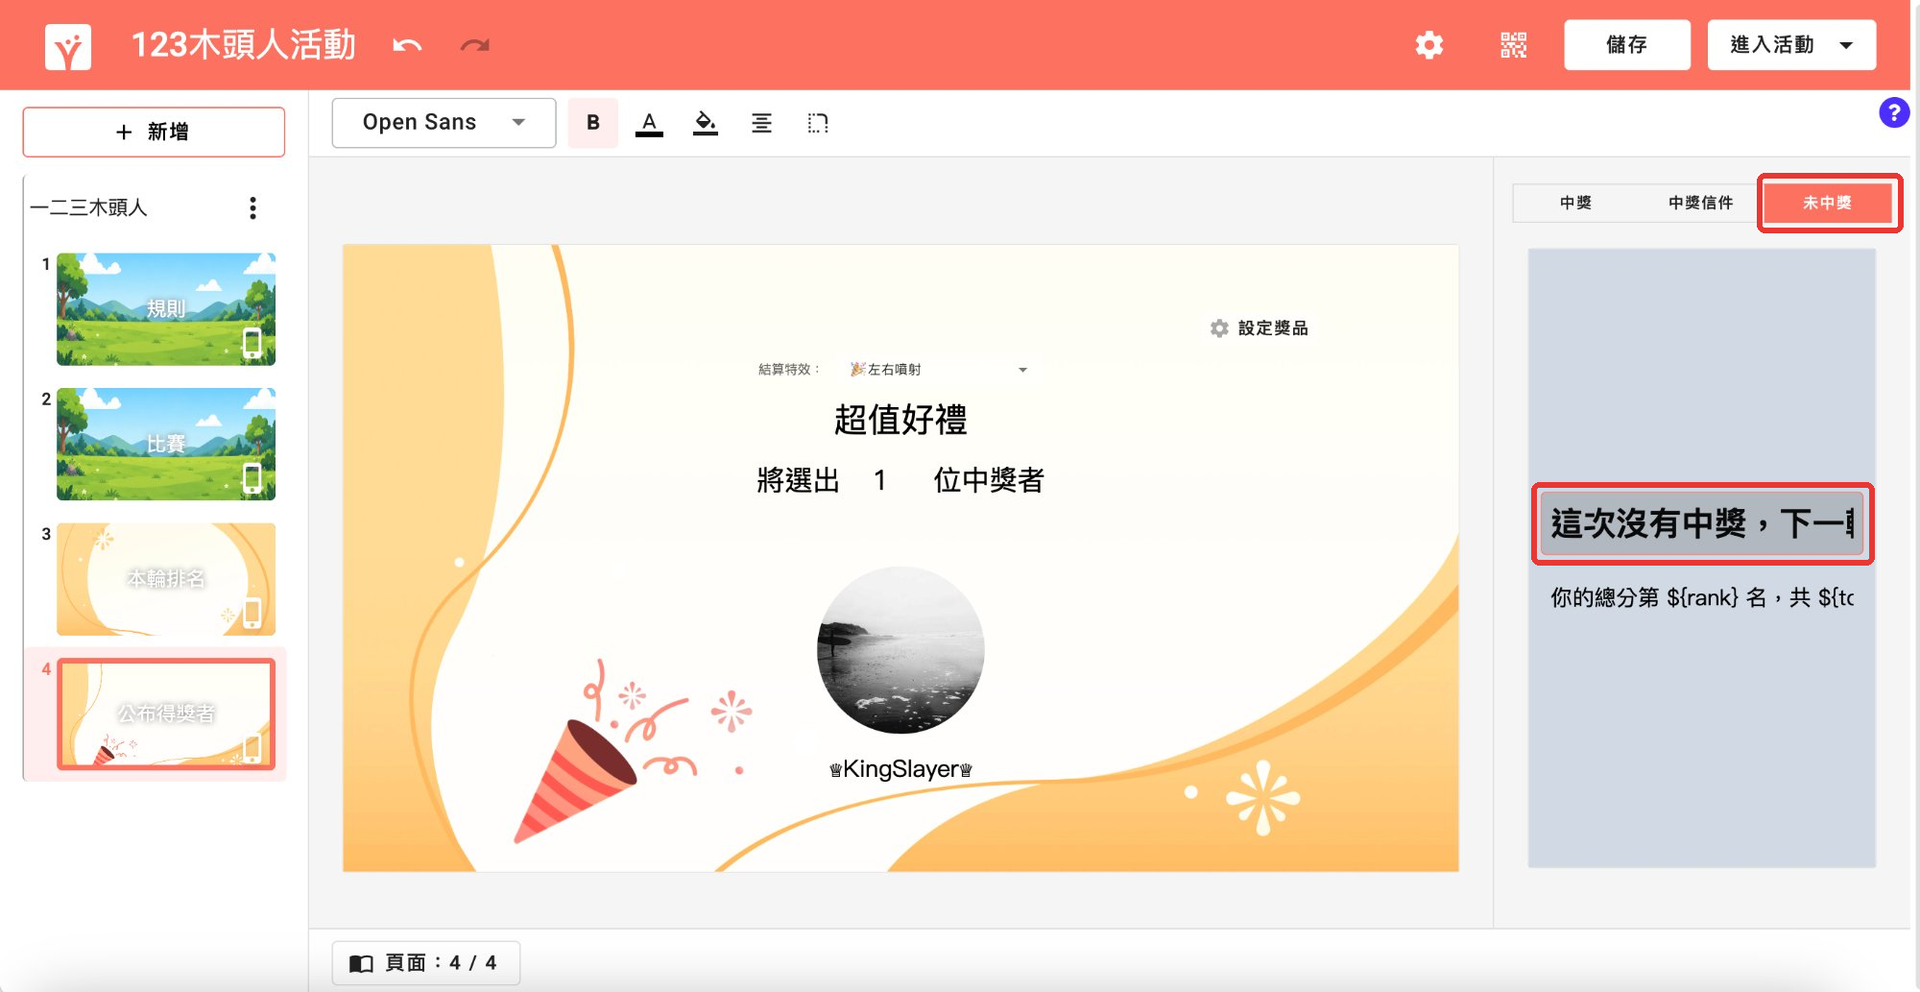Select slide 1 規則 thumbnail
The height and width of the screenshot is (992, 1920).
pyautogui.click(x=166, y=309)
